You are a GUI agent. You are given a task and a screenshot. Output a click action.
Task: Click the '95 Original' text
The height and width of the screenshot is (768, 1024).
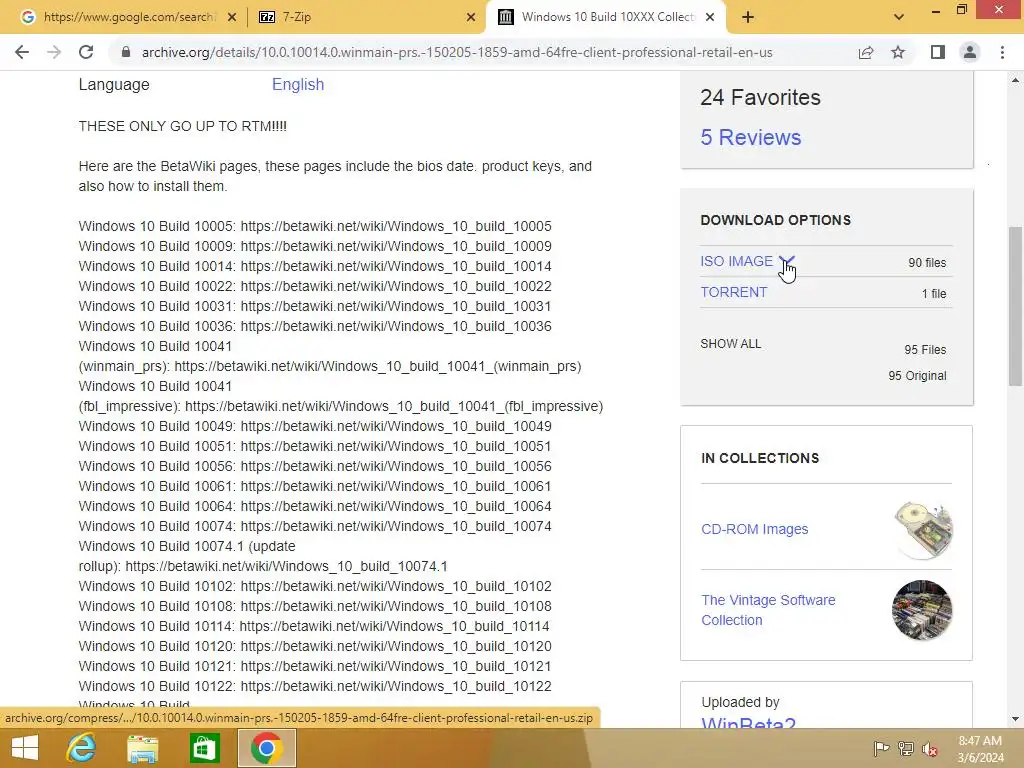click(917, 376)
